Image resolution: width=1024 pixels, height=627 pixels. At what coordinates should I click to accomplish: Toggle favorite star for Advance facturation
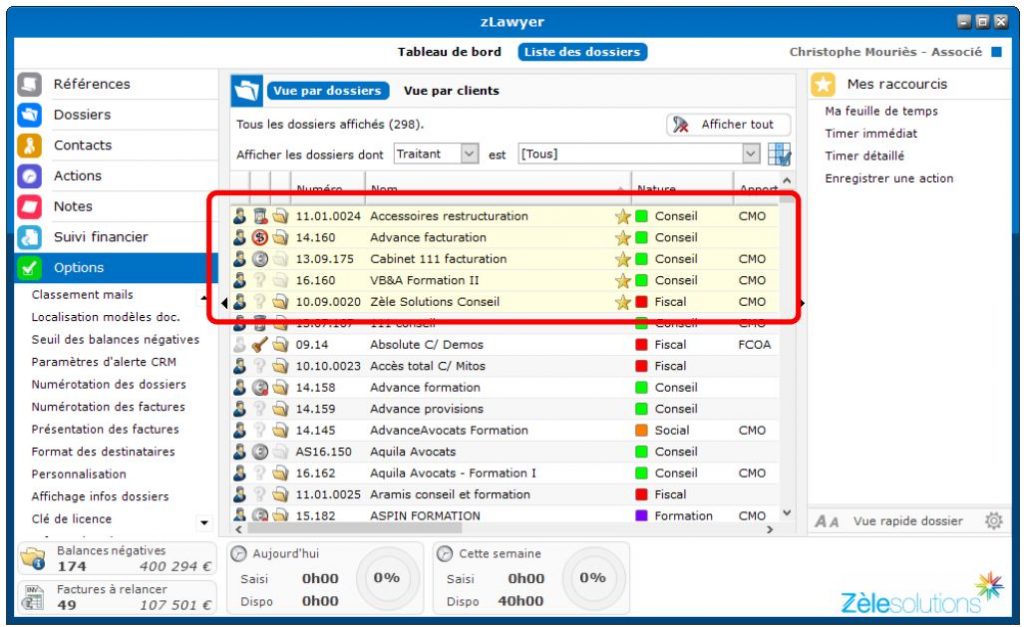[x=622, y=238]
